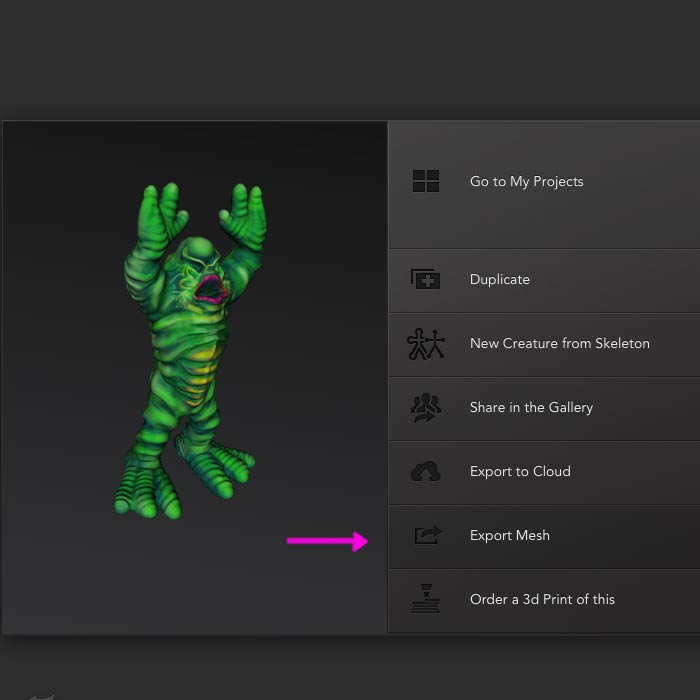Screen dimensions: 700x700
Task: Click the four-square grid My Projects icon
Action: [x=426, y=181]
